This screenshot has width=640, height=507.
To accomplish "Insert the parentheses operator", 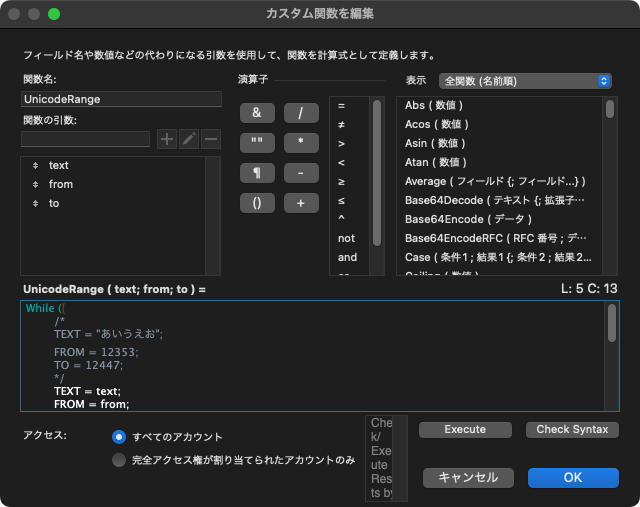I will click(257, 203).
